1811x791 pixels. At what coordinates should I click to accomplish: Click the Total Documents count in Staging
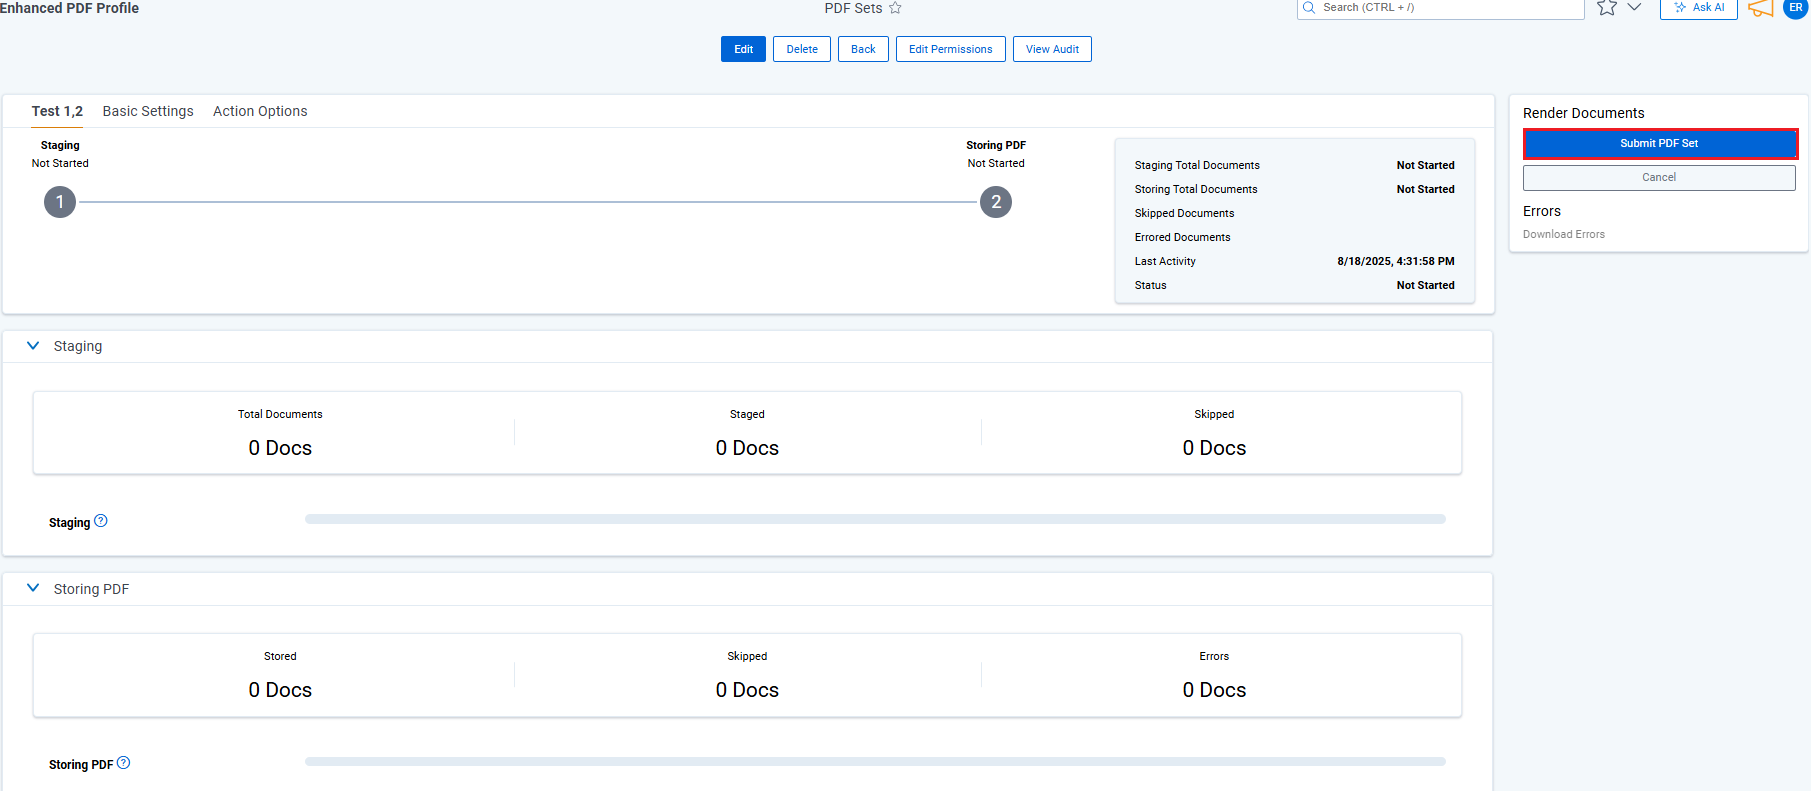click(x=280, y=448)
